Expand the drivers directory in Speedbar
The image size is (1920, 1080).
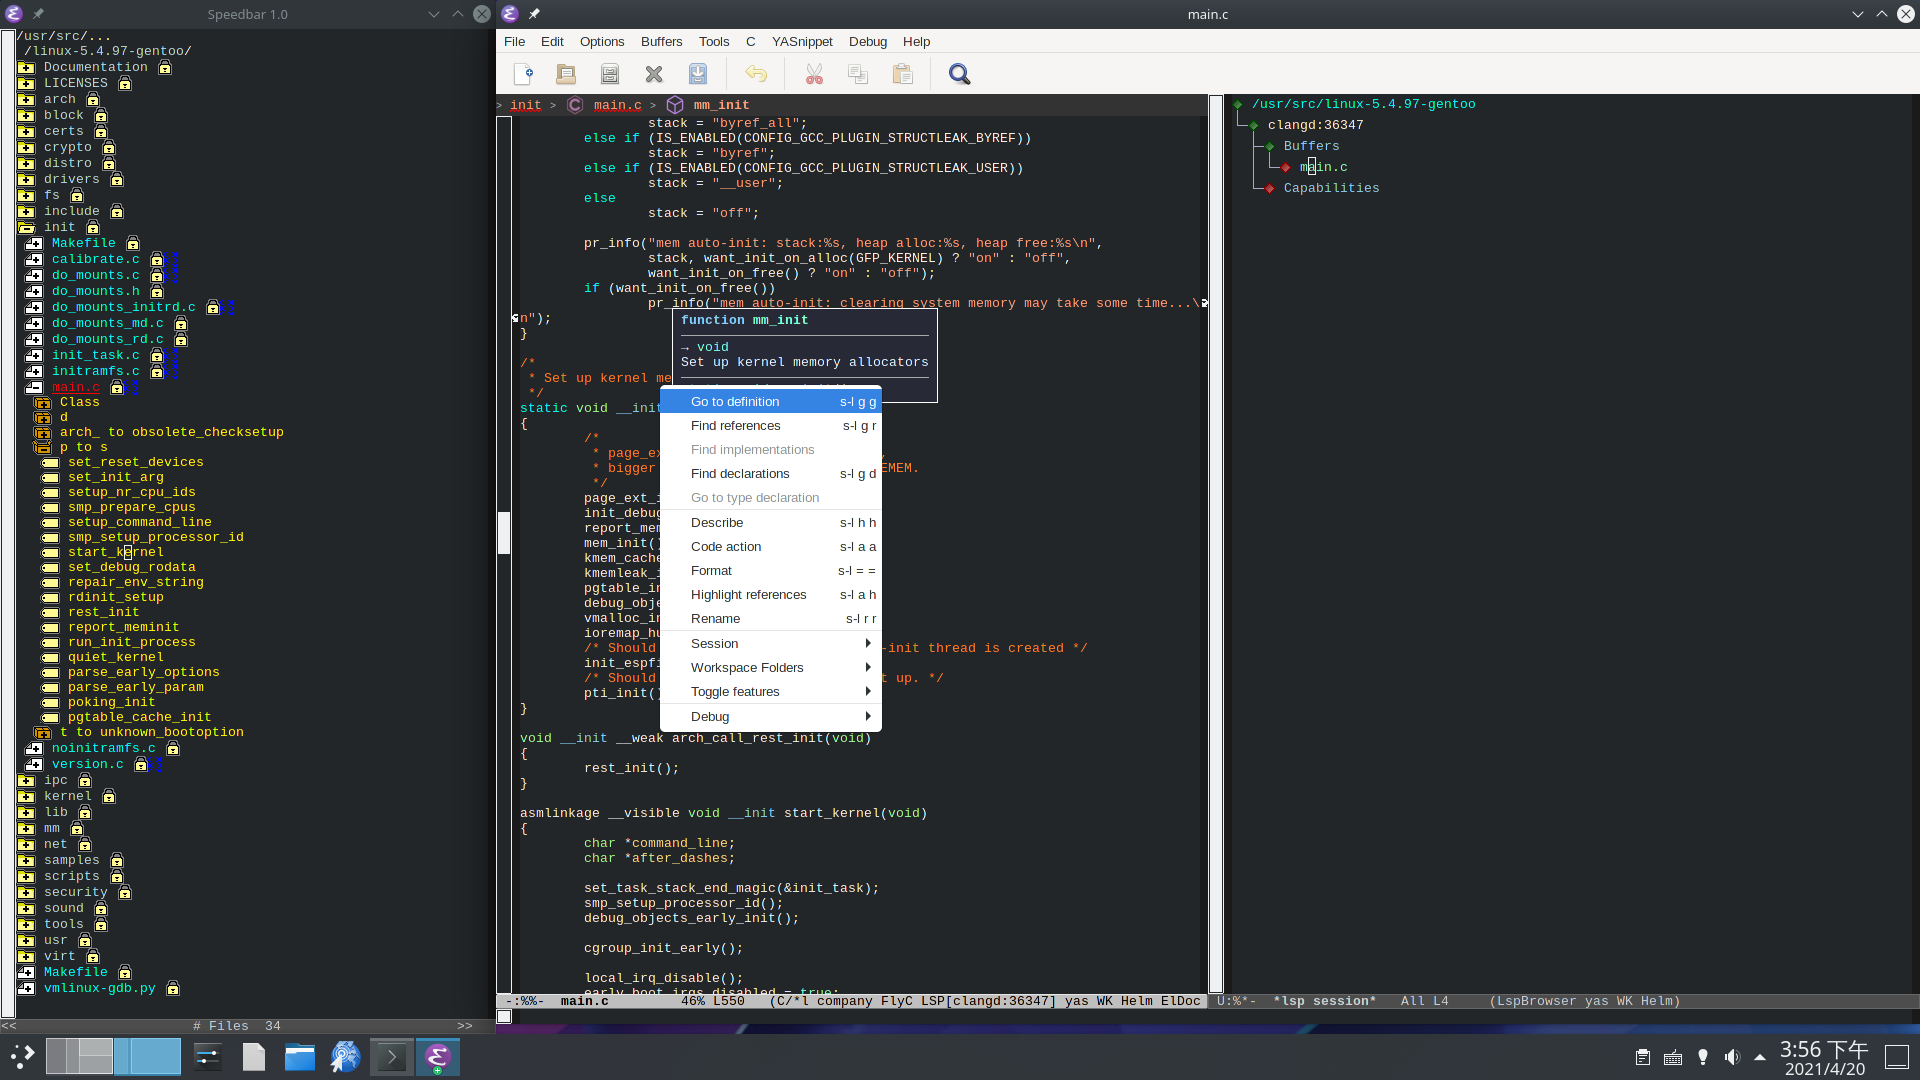click(x=26, y=180)
